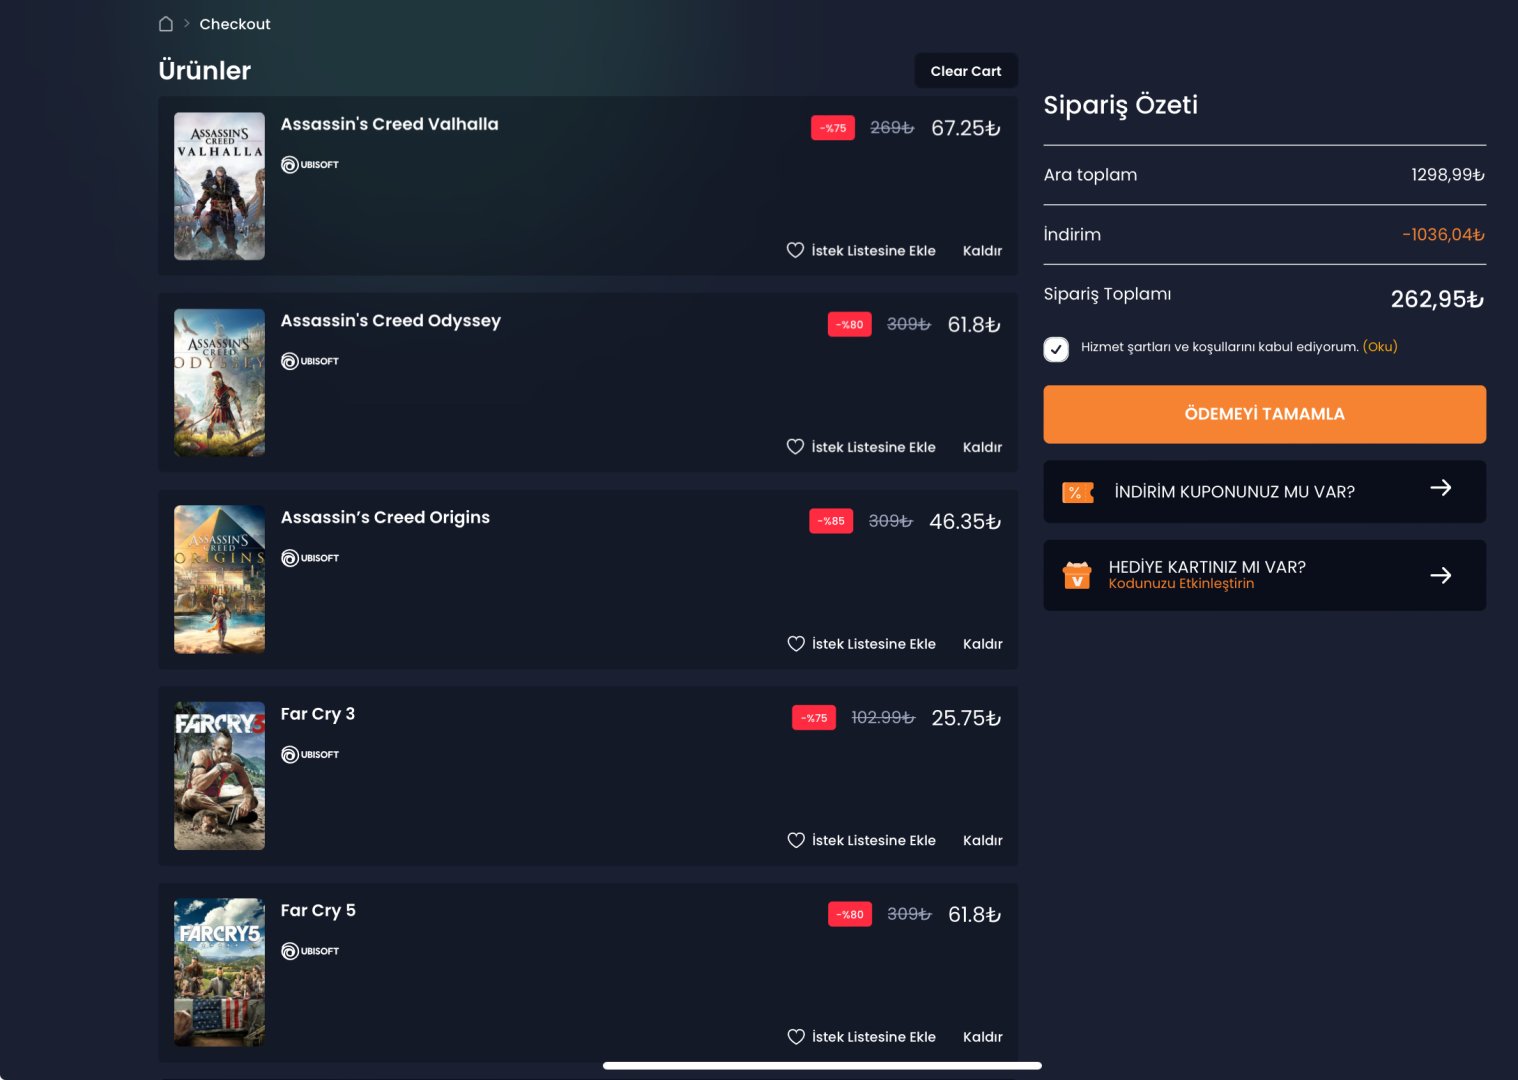
Task: Click the -%80 badge on Far Cry 5
Action: [850, 914]
